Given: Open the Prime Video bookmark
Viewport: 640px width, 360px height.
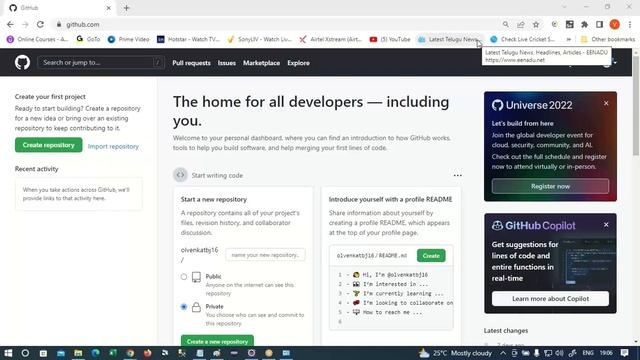Looking at the screenshot, I should [x=129, y=39].
